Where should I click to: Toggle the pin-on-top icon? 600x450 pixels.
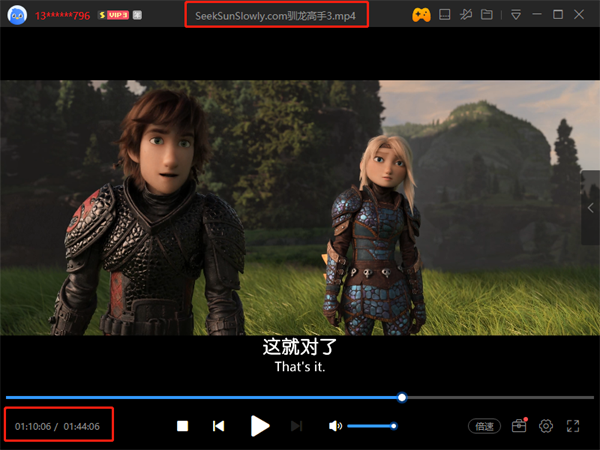[x=466, y=15]
